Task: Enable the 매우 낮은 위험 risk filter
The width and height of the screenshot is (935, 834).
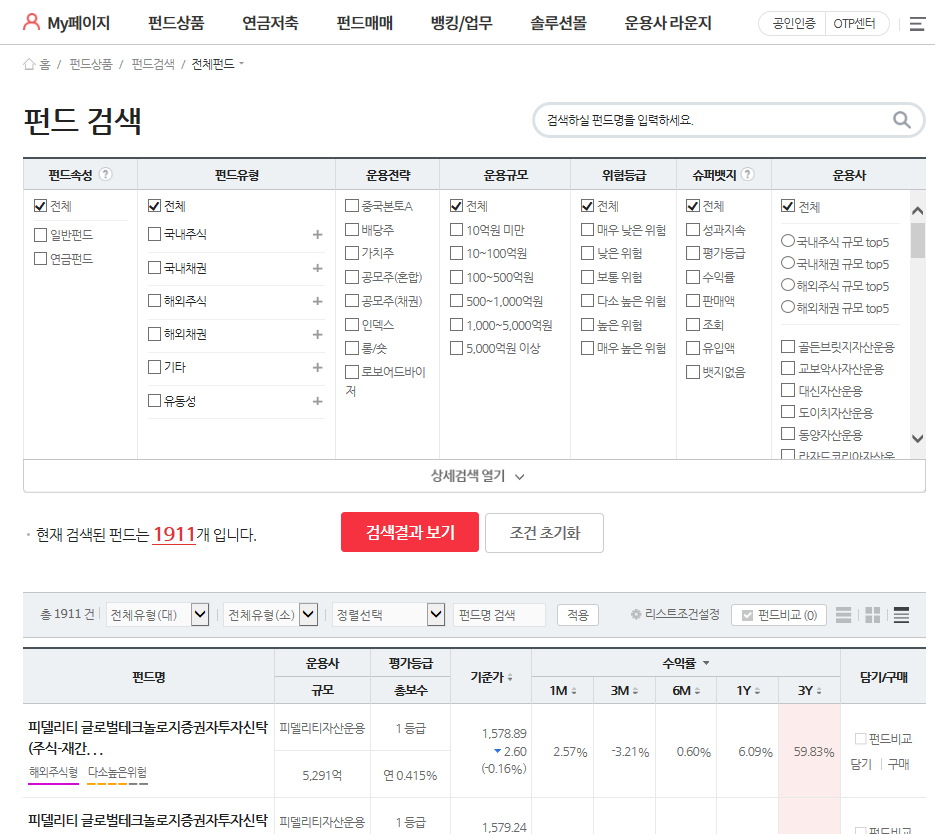Action: click(x=585, y=228)
